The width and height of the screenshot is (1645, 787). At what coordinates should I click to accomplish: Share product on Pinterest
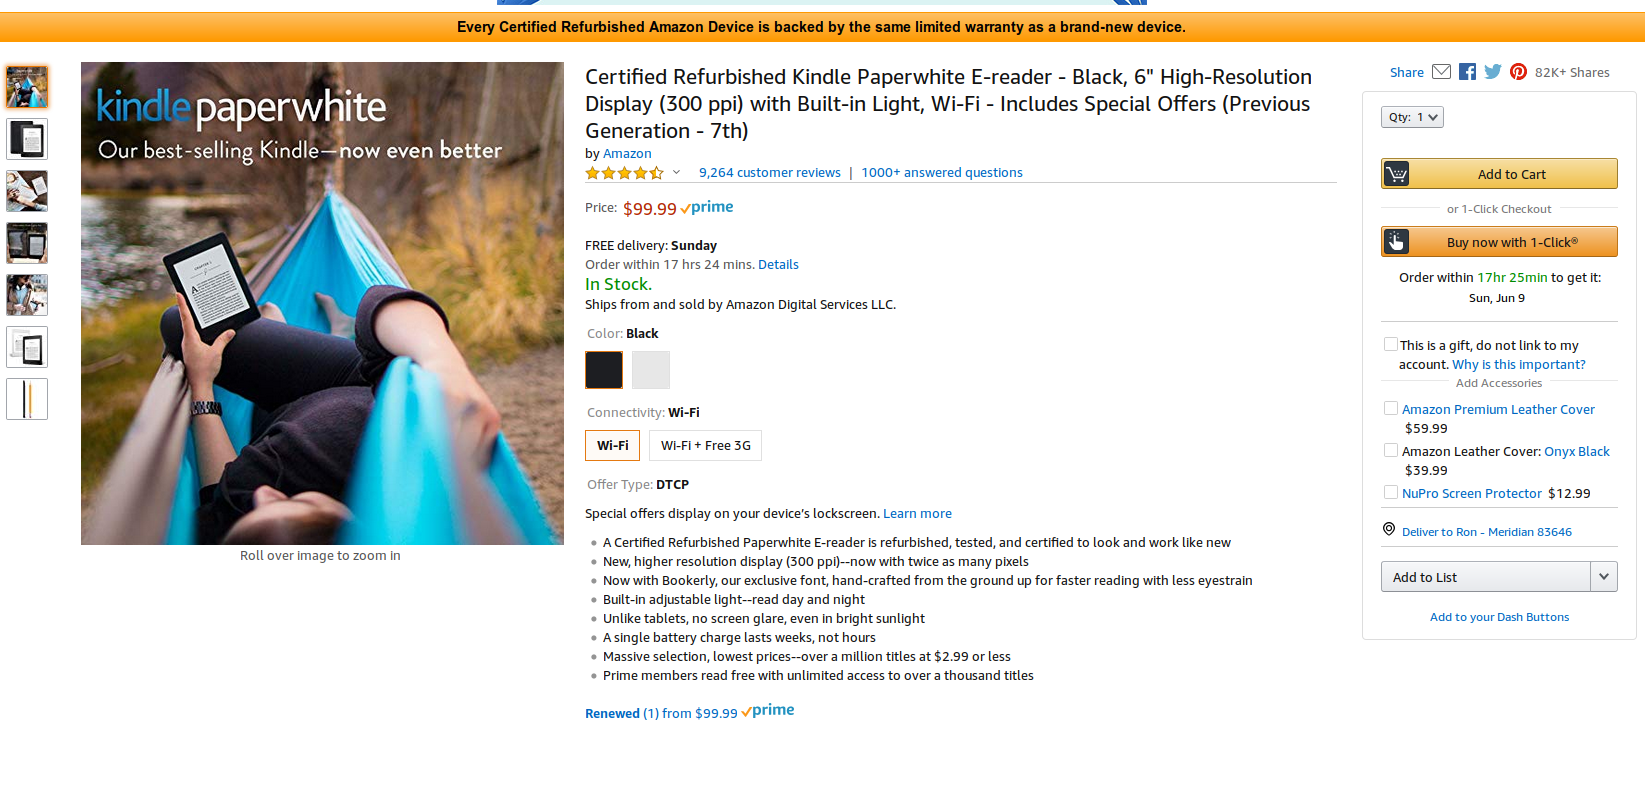1518,72
